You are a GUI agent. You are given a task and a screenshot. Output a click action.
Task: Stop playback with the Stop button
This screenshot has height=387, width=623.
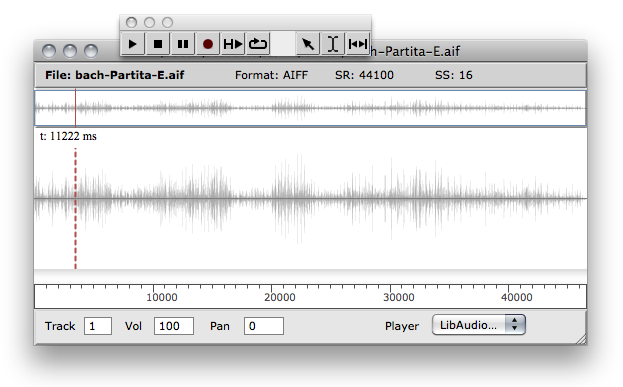158,44
